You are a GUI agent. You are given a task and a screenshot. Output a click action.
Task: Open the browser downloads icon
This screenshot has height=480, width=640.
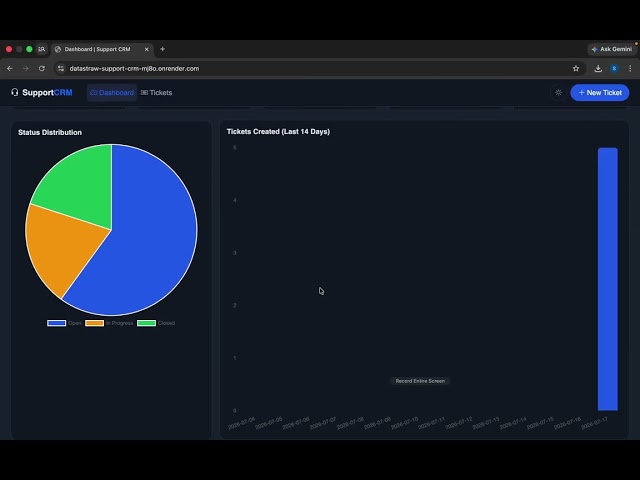[598, 69]
